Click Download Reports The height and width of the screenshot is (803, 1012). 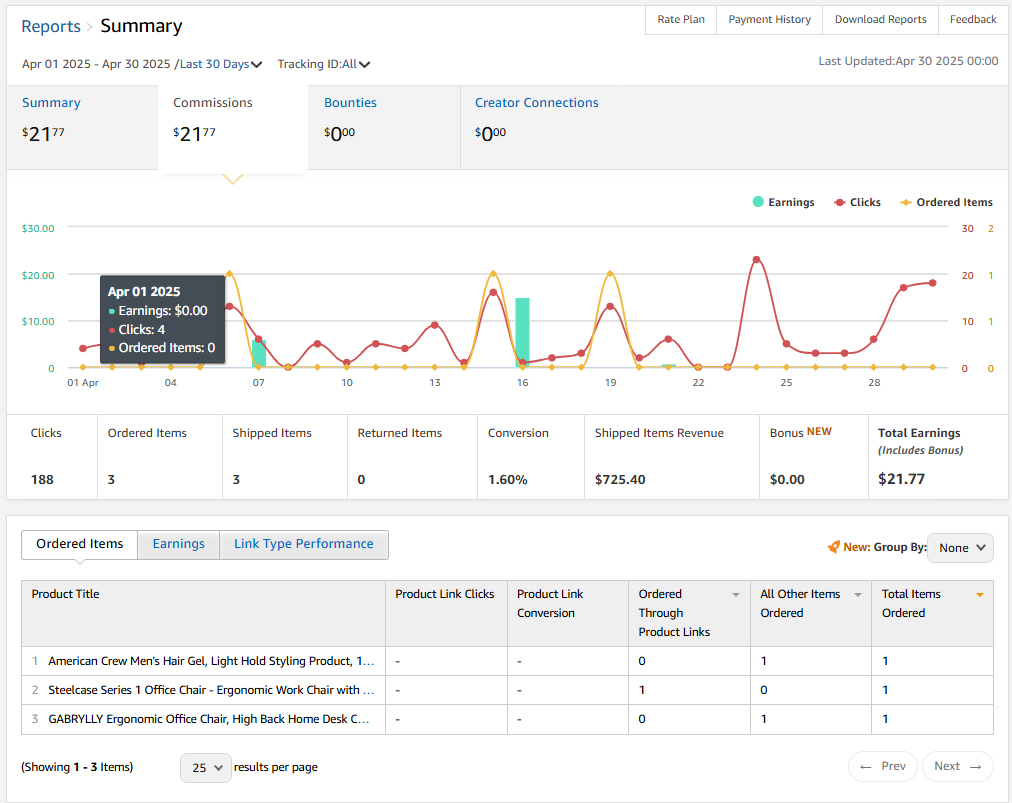880,19
